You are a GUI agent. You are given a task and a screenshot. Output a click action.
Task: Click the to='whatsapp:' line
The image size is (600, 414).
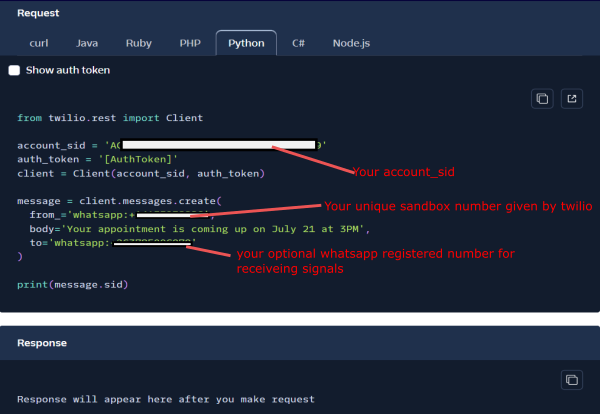pos(113,243)
